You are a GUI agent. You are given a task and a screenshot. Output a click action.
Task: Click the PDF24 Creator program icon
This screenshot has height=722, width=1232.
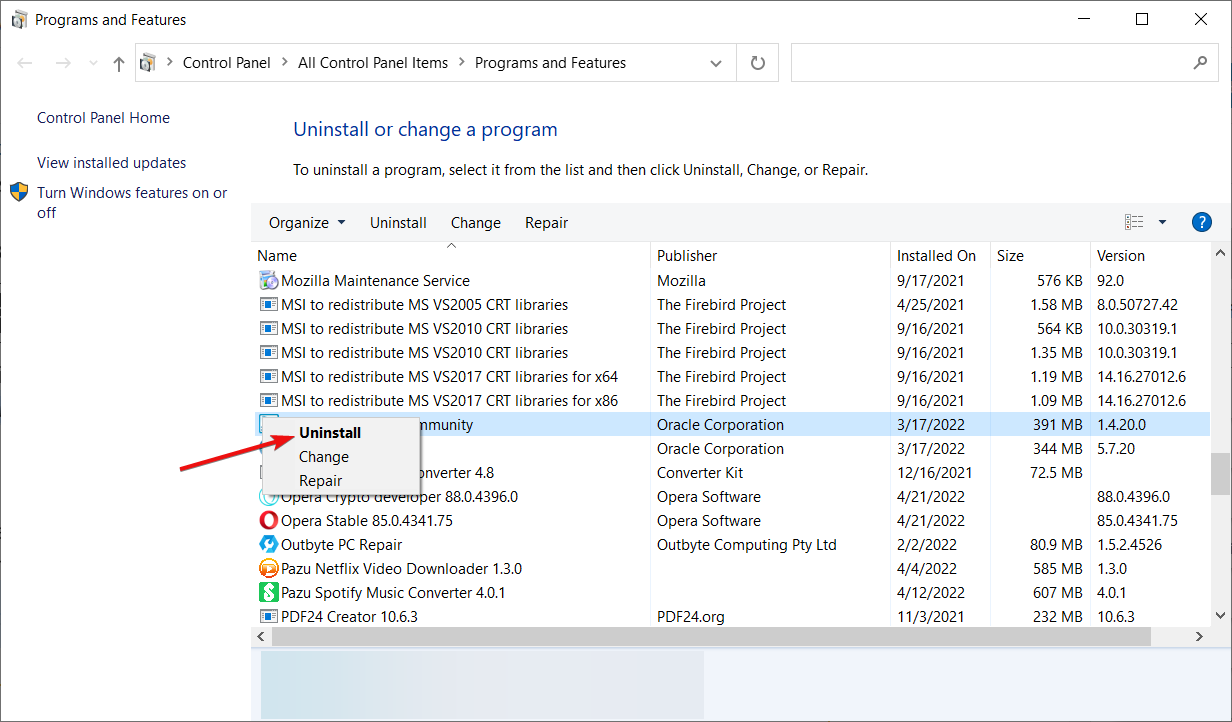click(x=268, y=617)
